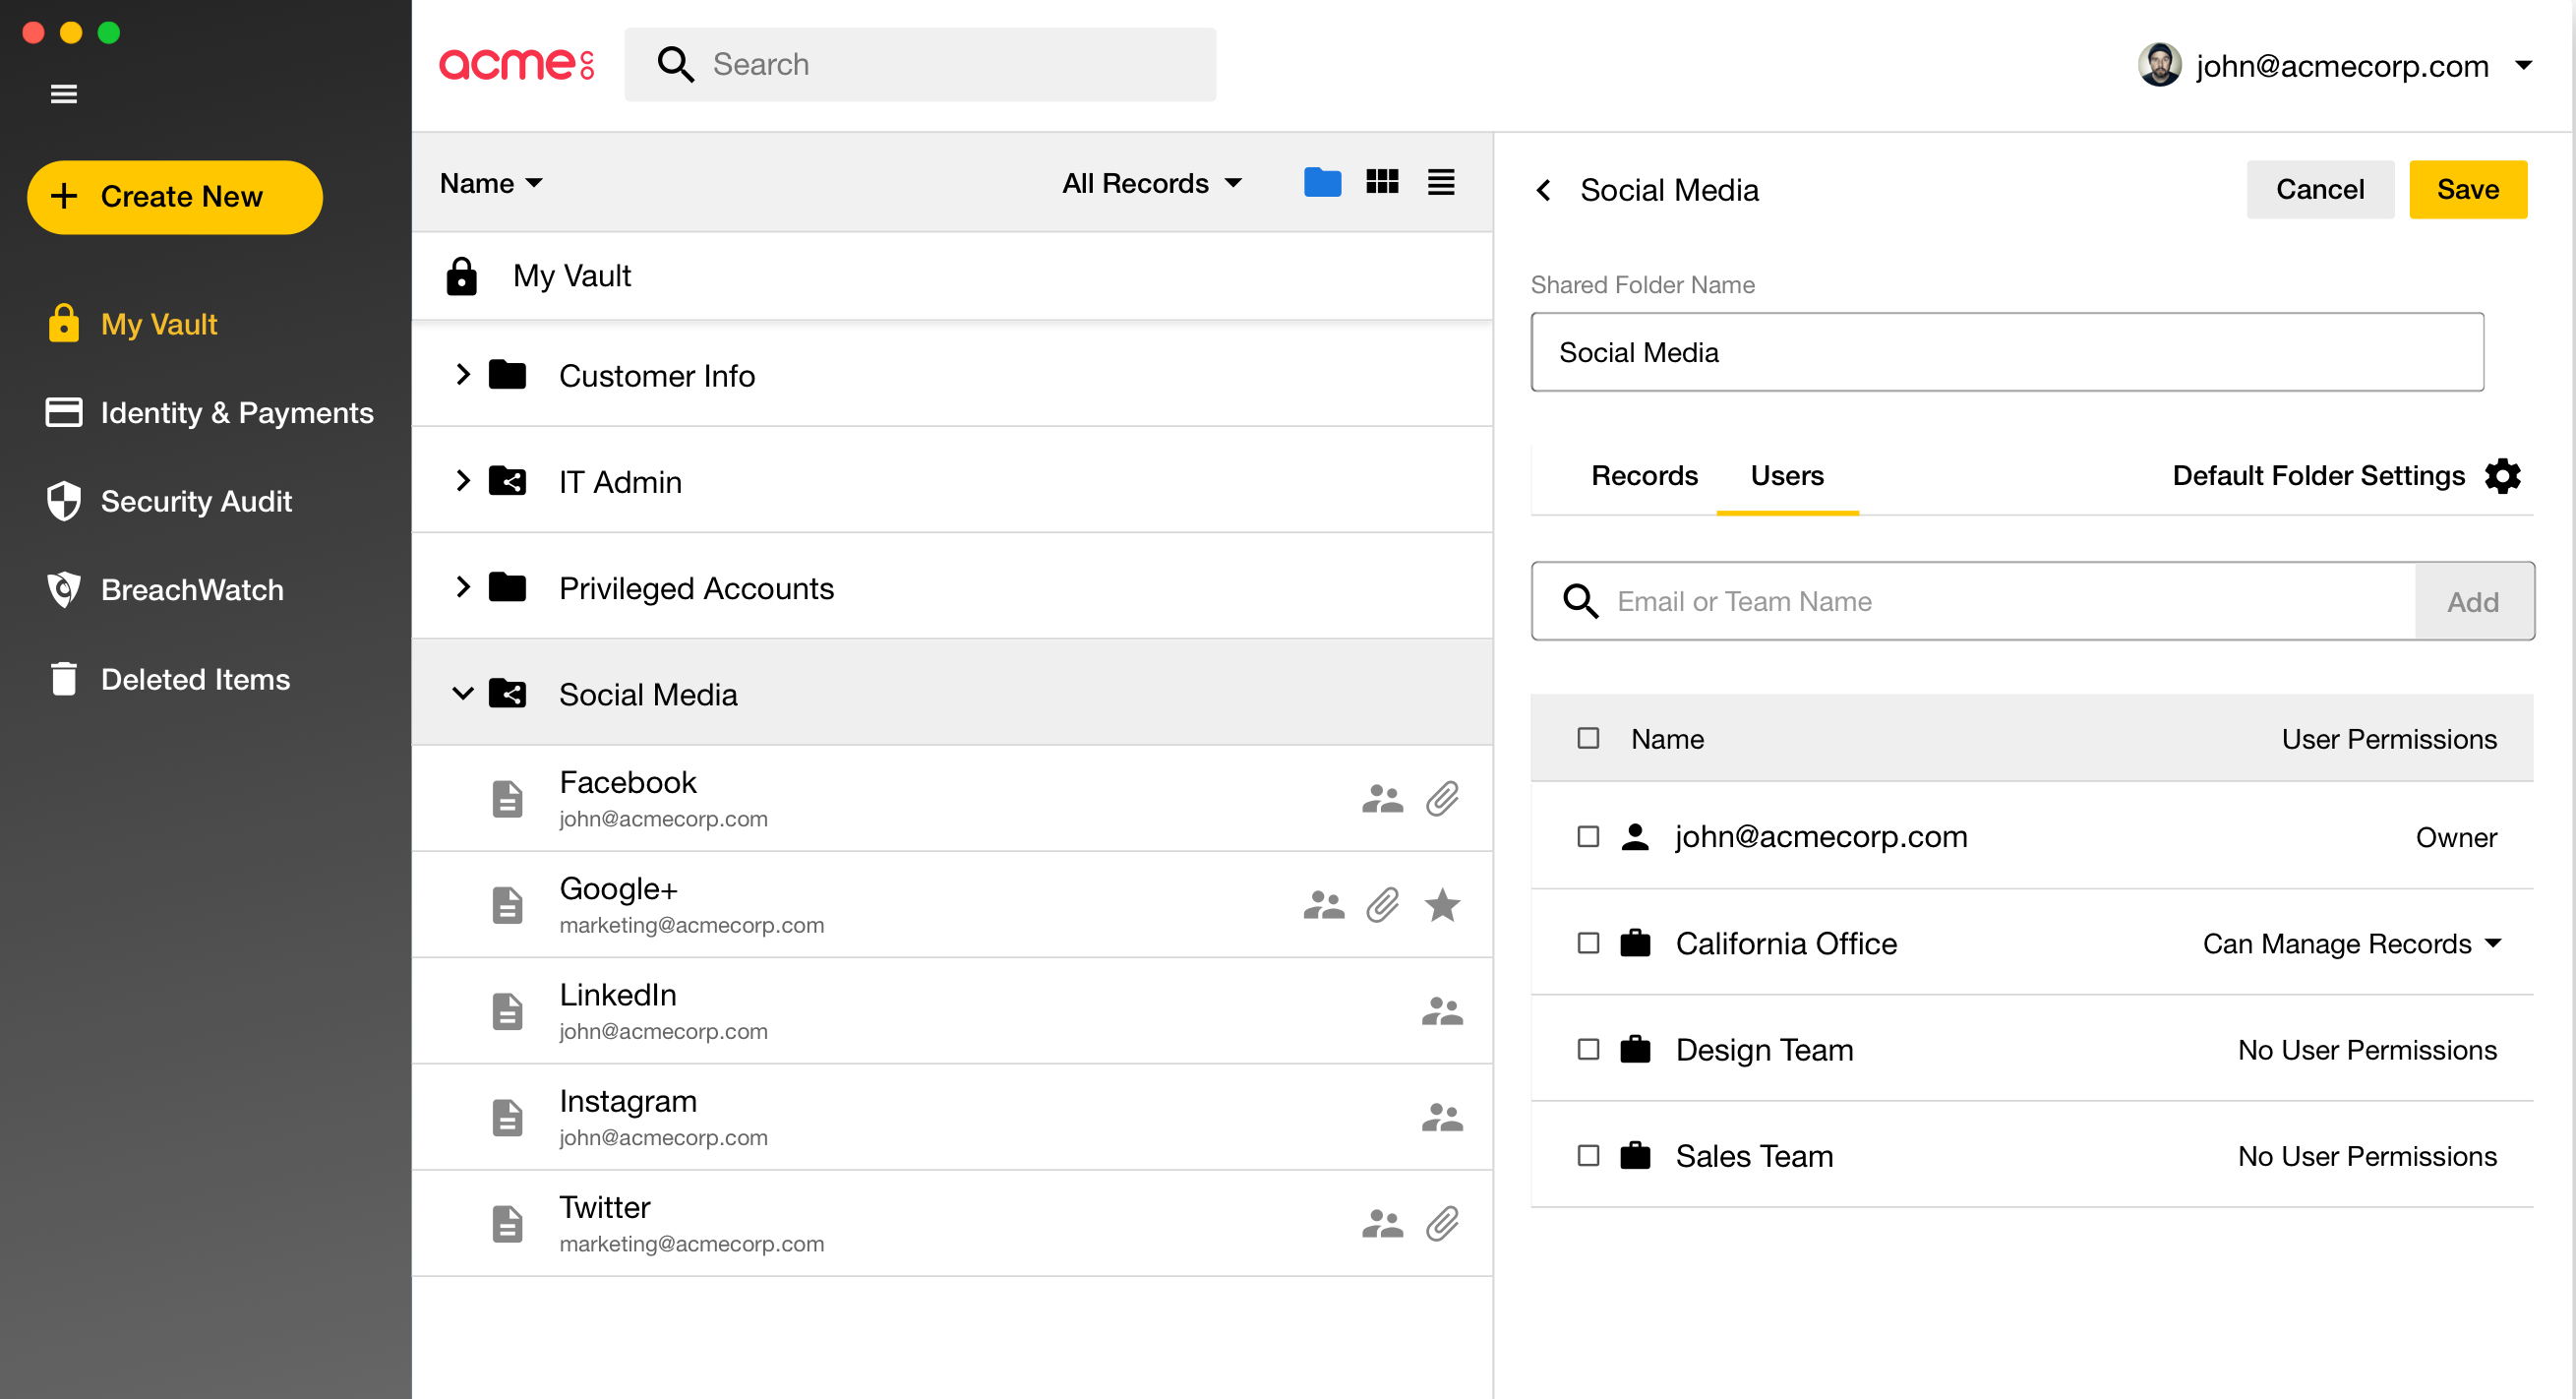Tick the Design Team checkbox

[x=1588, y=1049]
